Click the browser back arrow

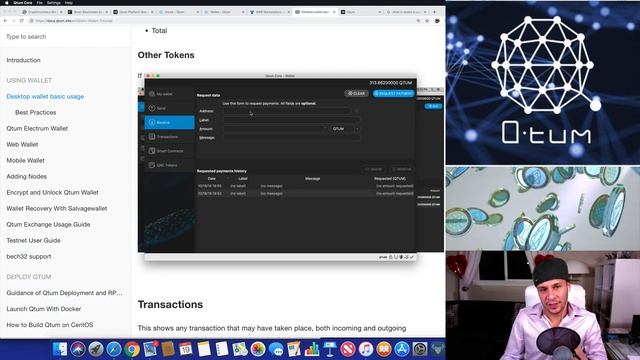(5, 21)
